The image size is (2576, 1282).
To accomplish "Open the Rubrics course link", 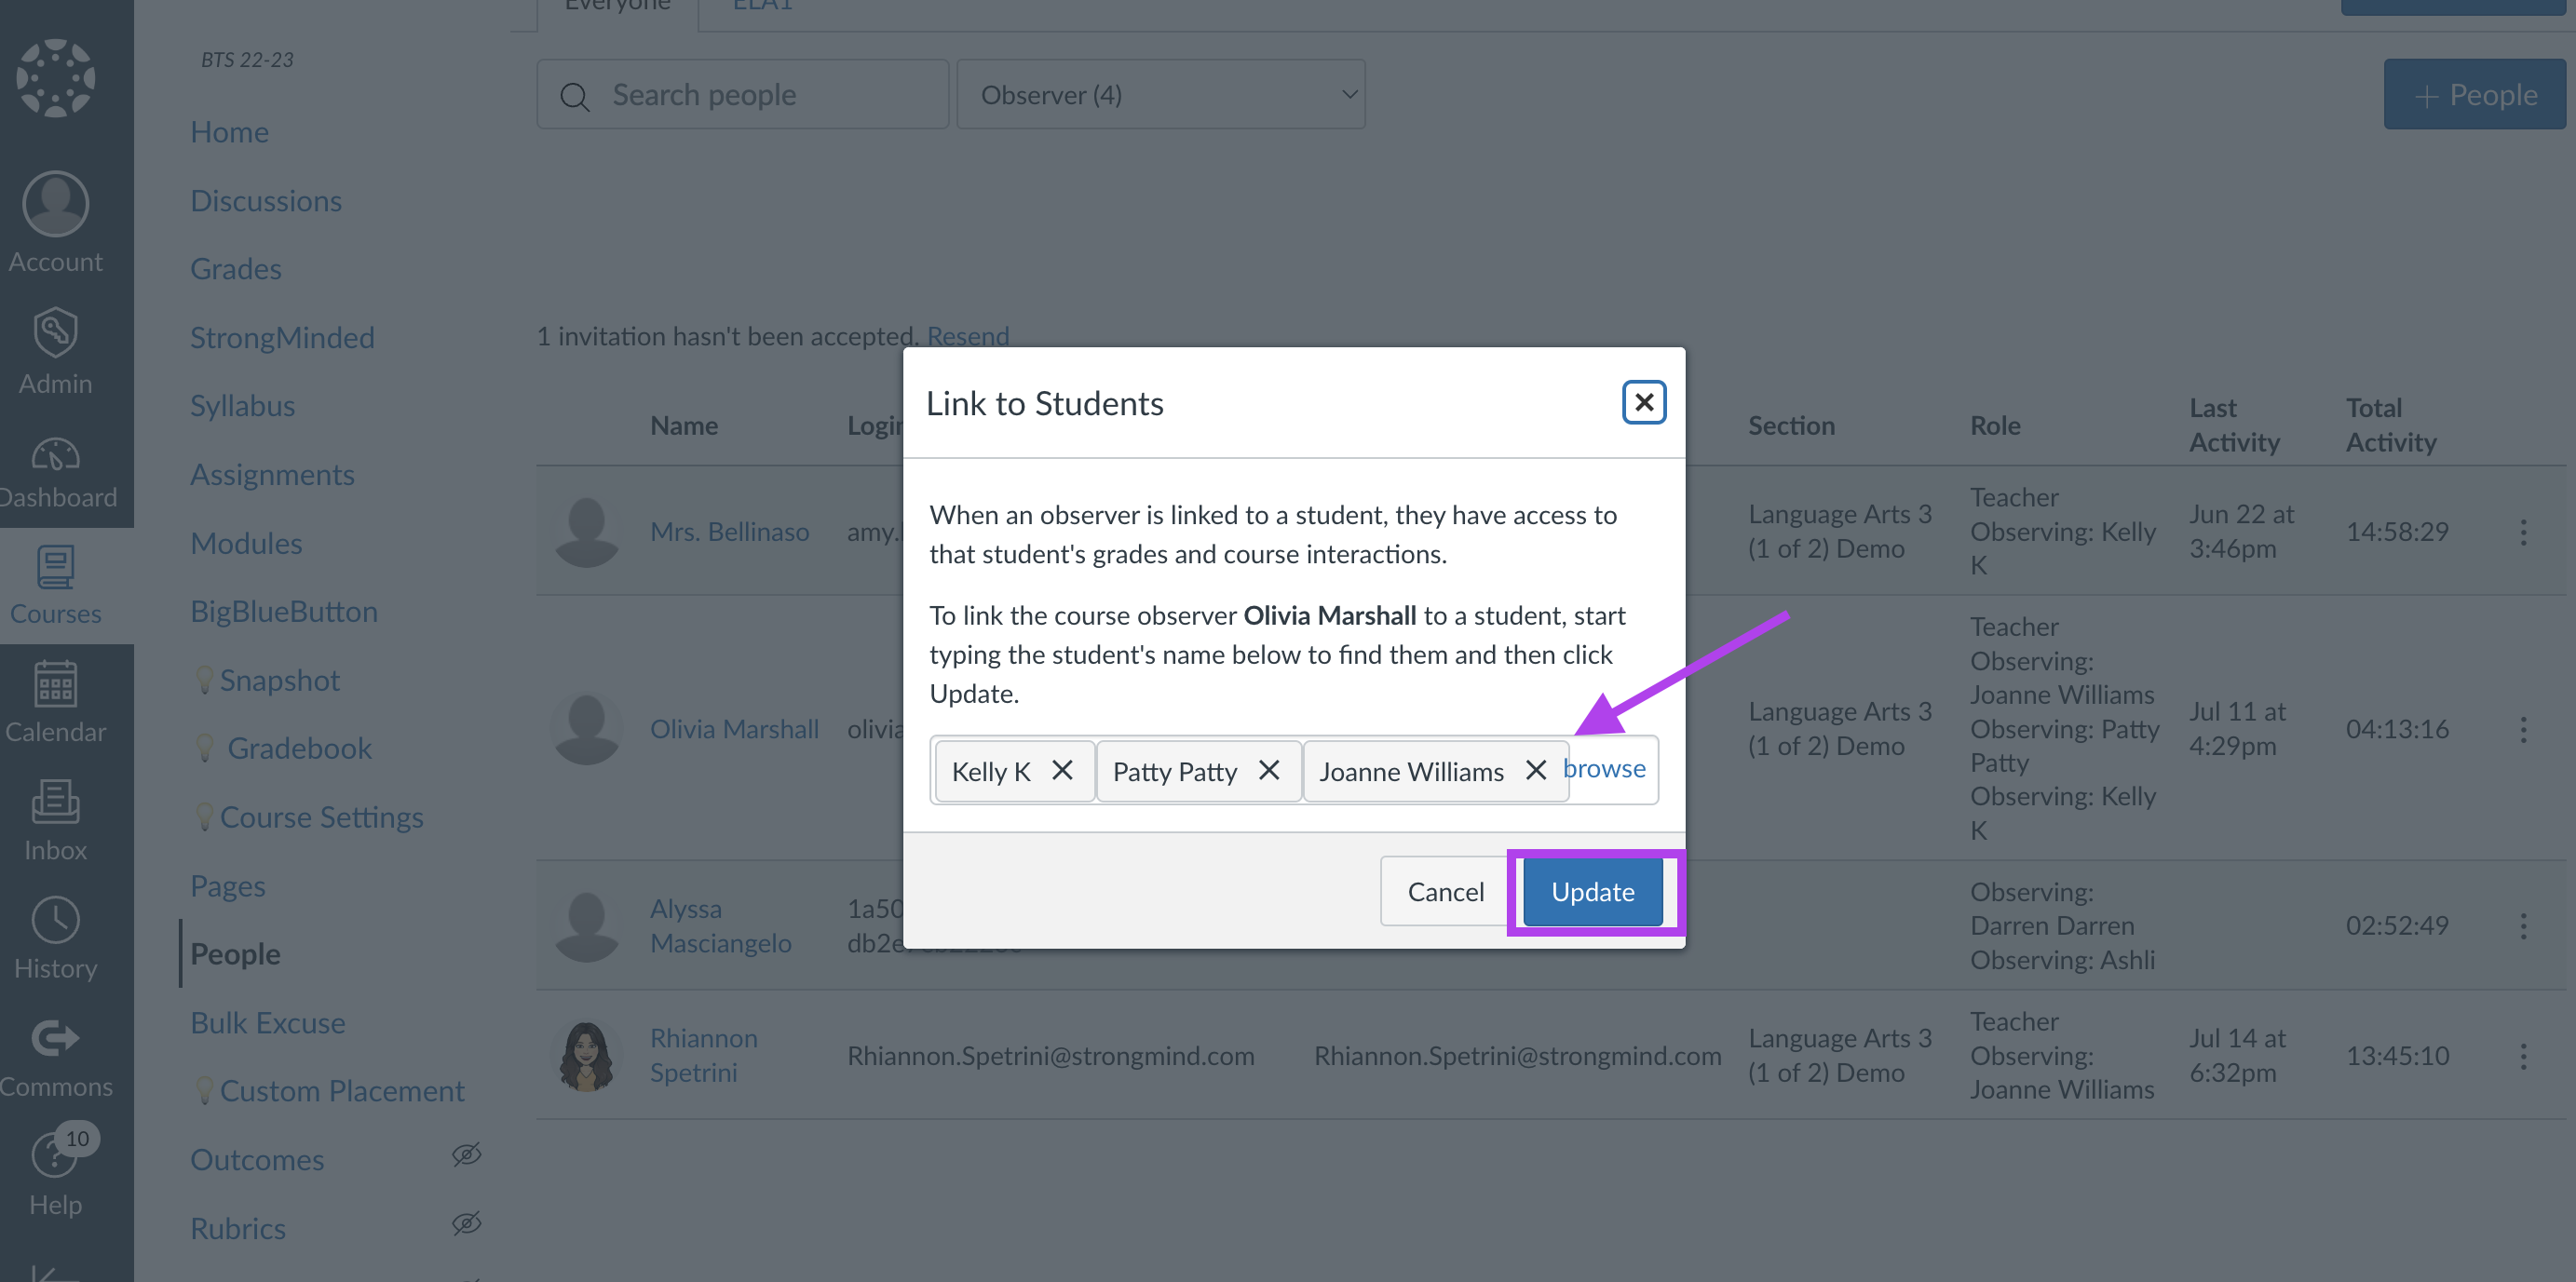I will click(x=238, y=1229).
